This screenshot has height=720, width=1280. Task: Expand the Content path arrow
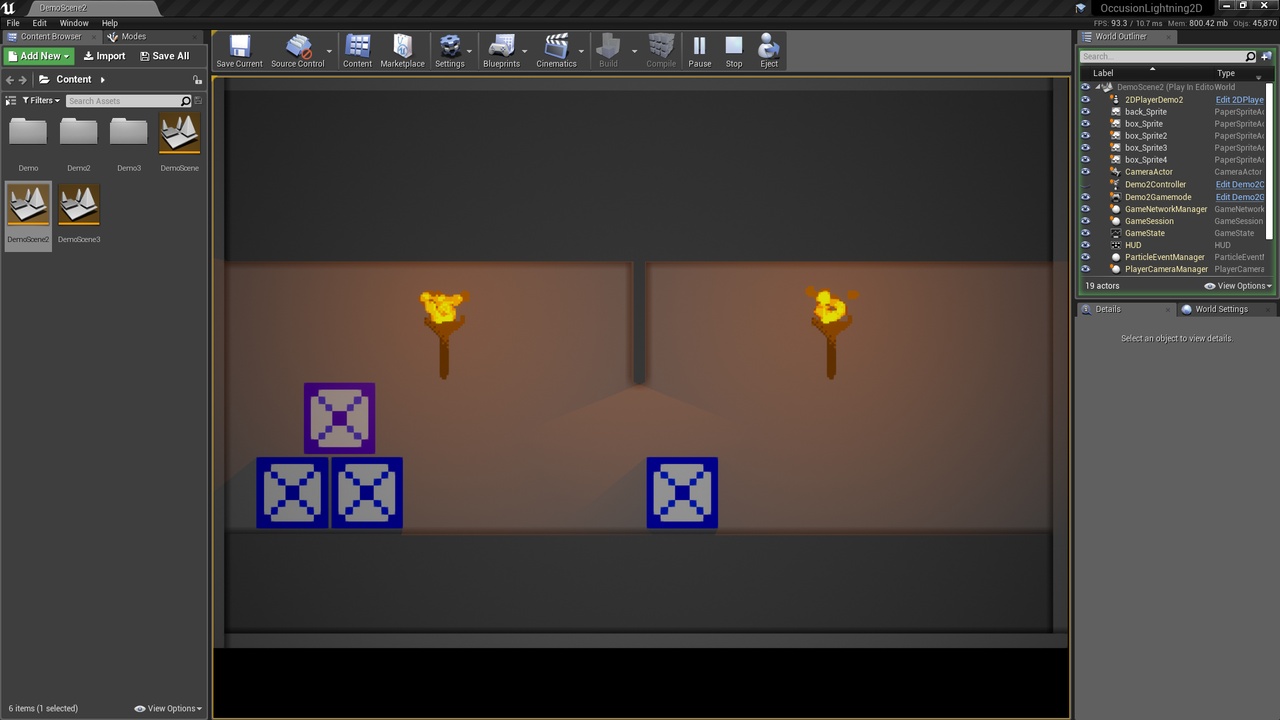point(101,80)
